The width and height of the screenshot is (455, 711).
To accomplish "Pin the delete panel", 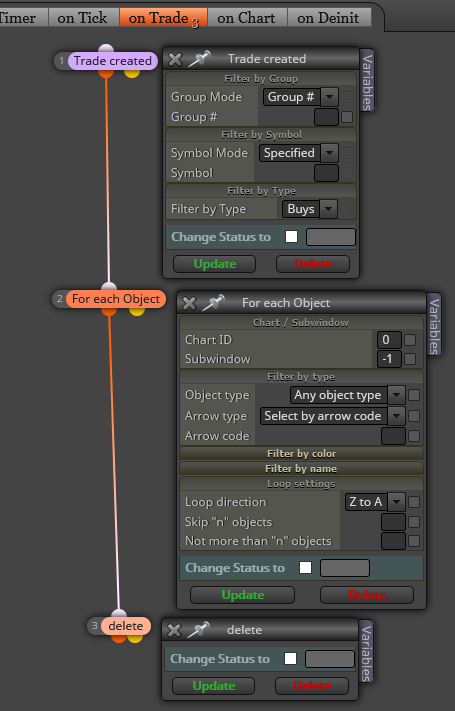I will [198, 629].
